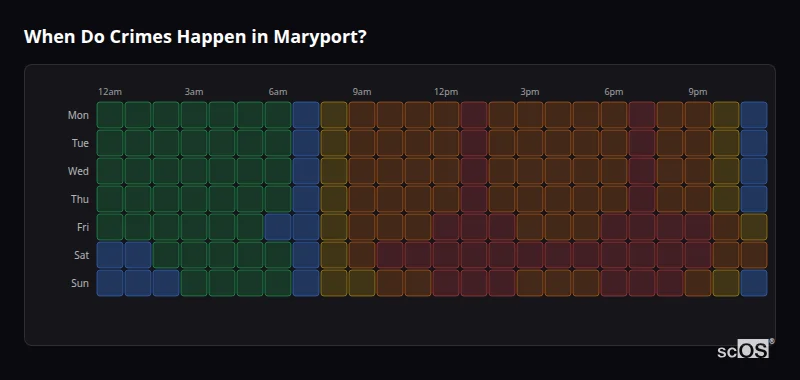Viewport: 800px width, 380px height.
Task: Select the red Friday 12pm cell
Action: (445, 227)
